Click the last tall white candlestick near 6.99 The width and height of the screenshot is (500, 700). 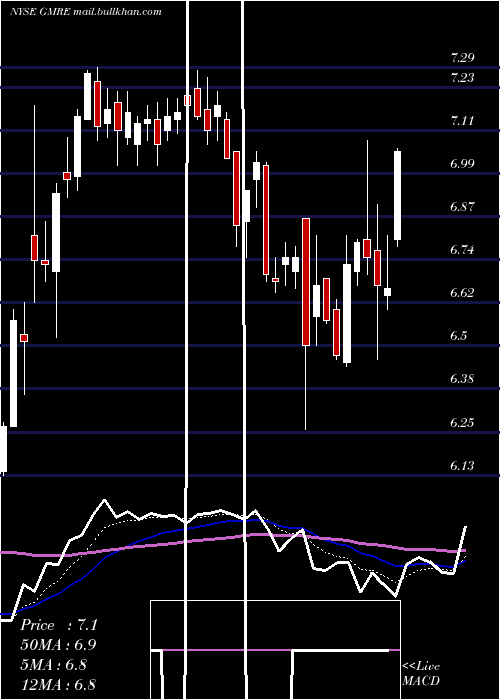tap(397, 196)
